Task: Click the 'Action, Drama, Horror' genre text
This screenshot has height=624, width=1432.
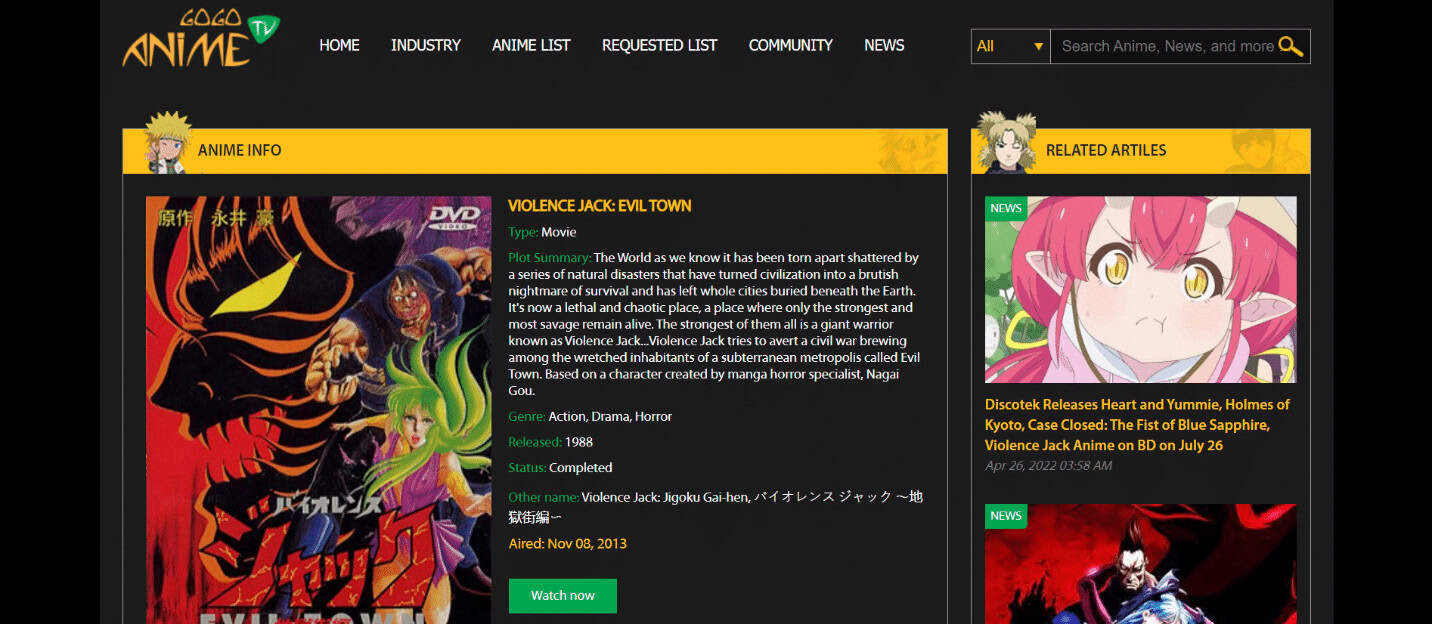Action: point(610,416)
